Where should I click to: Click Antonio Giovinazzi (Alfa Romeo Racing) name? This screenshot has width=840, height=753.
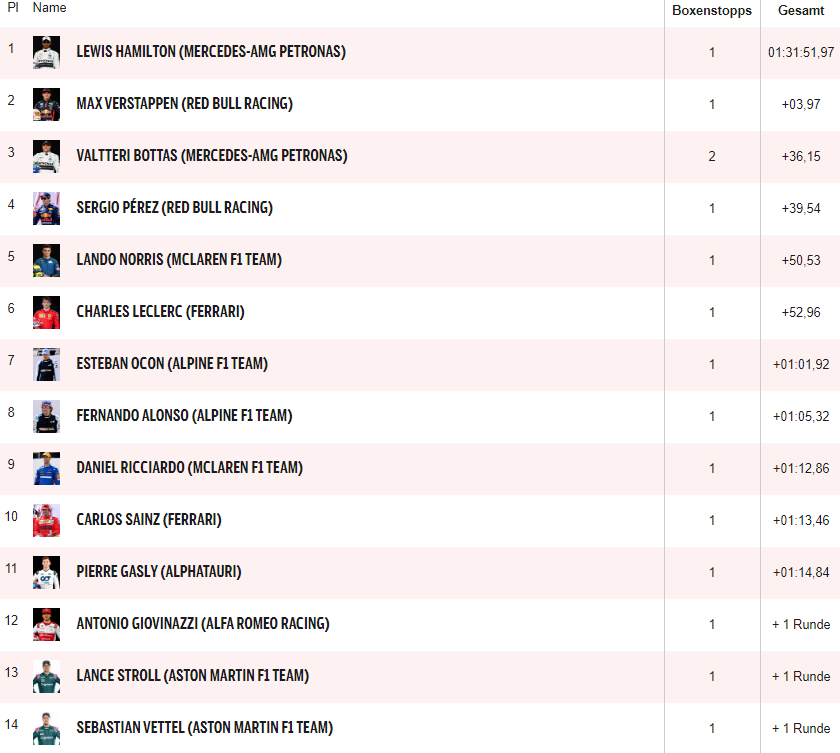tap(203, 624)
